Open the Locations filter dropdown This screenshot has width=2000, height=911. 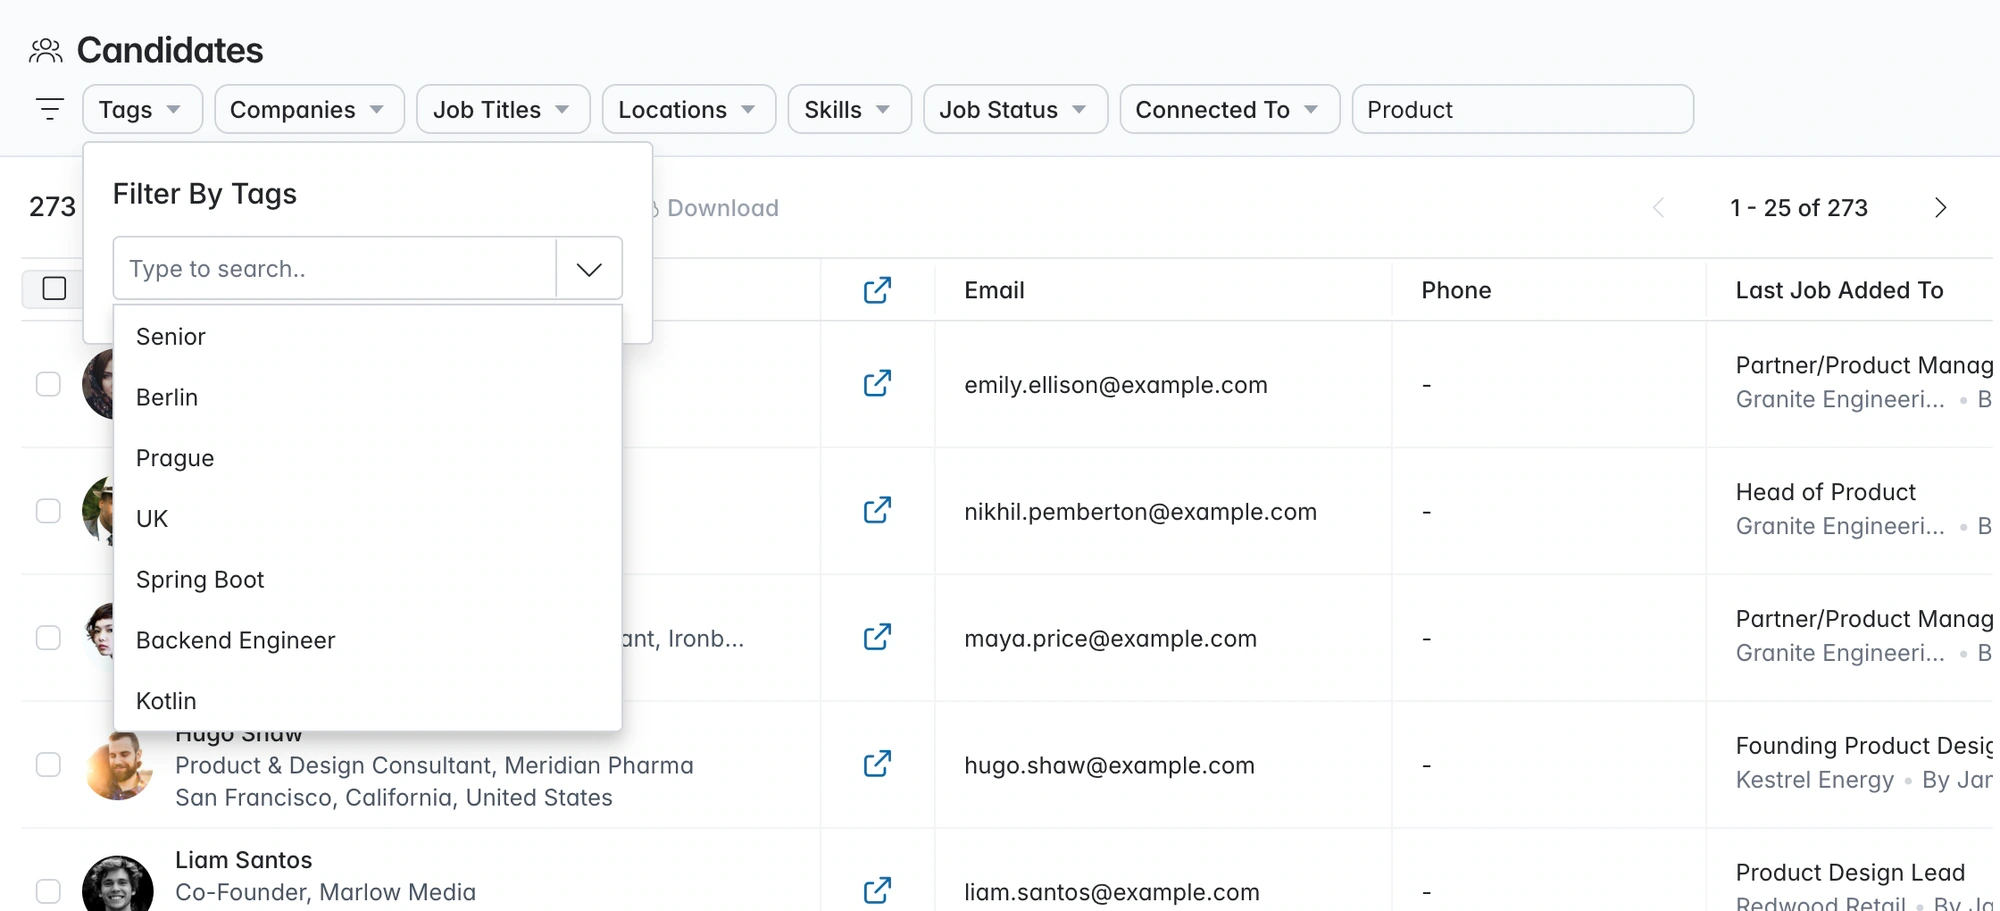pos(689,109)
